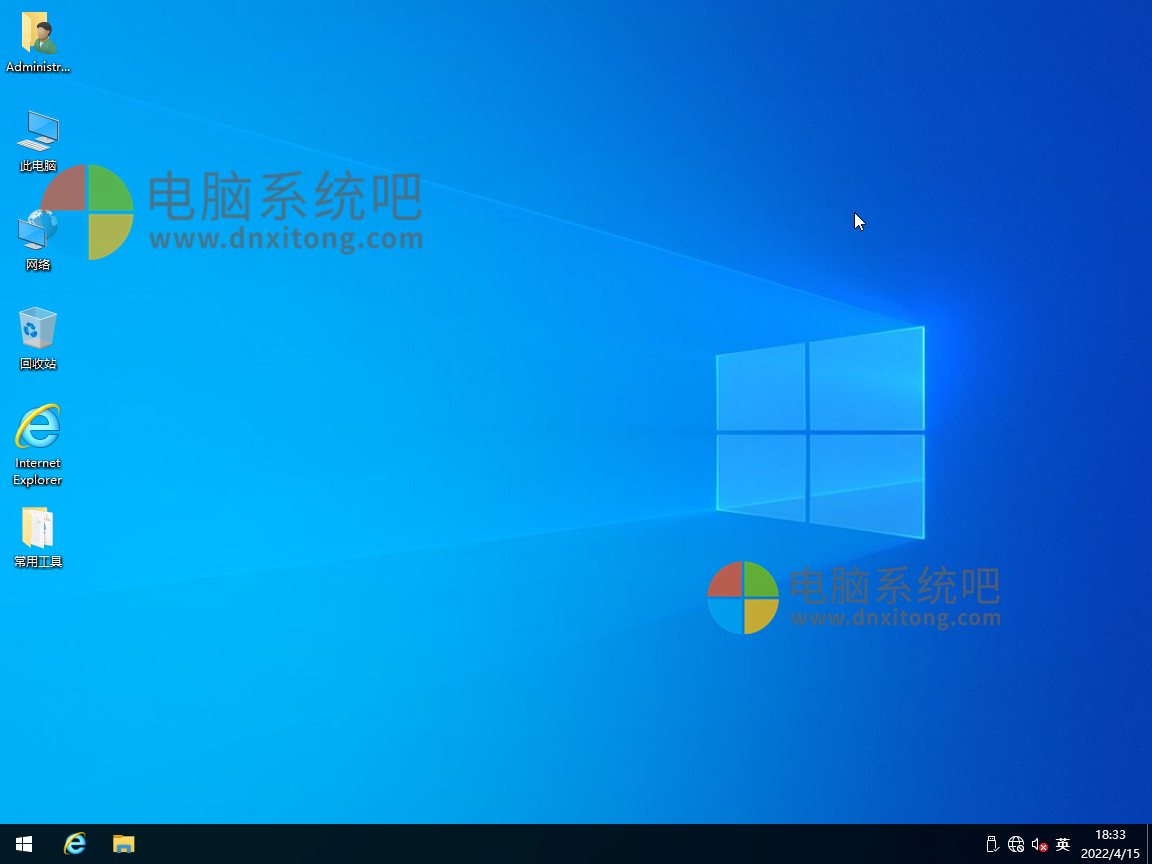The width and height of the screenshot is (1152, 864).
Task: Launch Internet Explorer from the taskbar
Action: coord(74,843)
